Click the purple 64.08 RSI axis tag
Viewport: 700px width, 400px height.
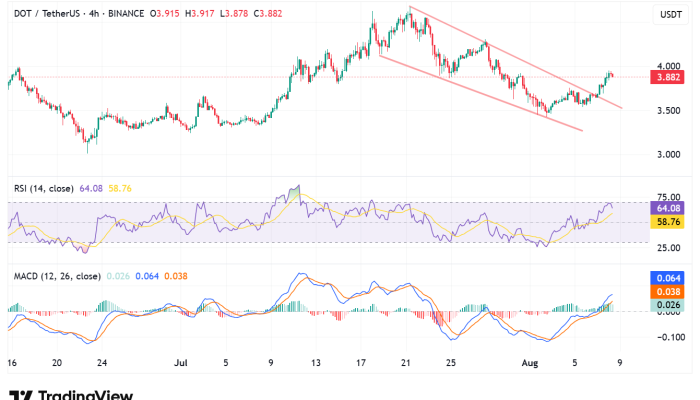667,208
